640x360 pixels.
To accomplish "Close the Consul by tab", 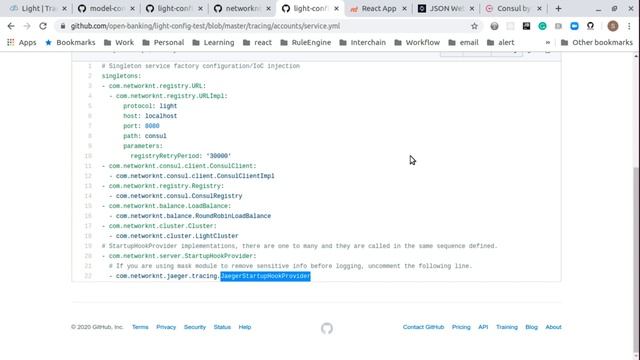I will click(x=539, y=9).
